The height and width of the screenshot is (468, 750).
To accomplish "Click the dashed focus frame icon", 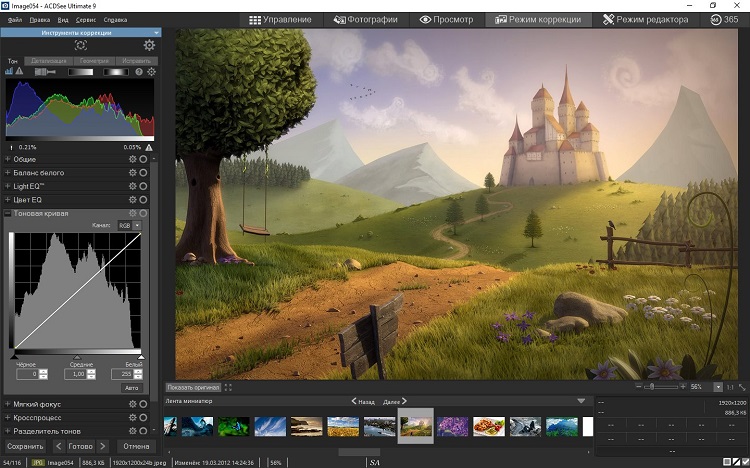I will point(81,45).
